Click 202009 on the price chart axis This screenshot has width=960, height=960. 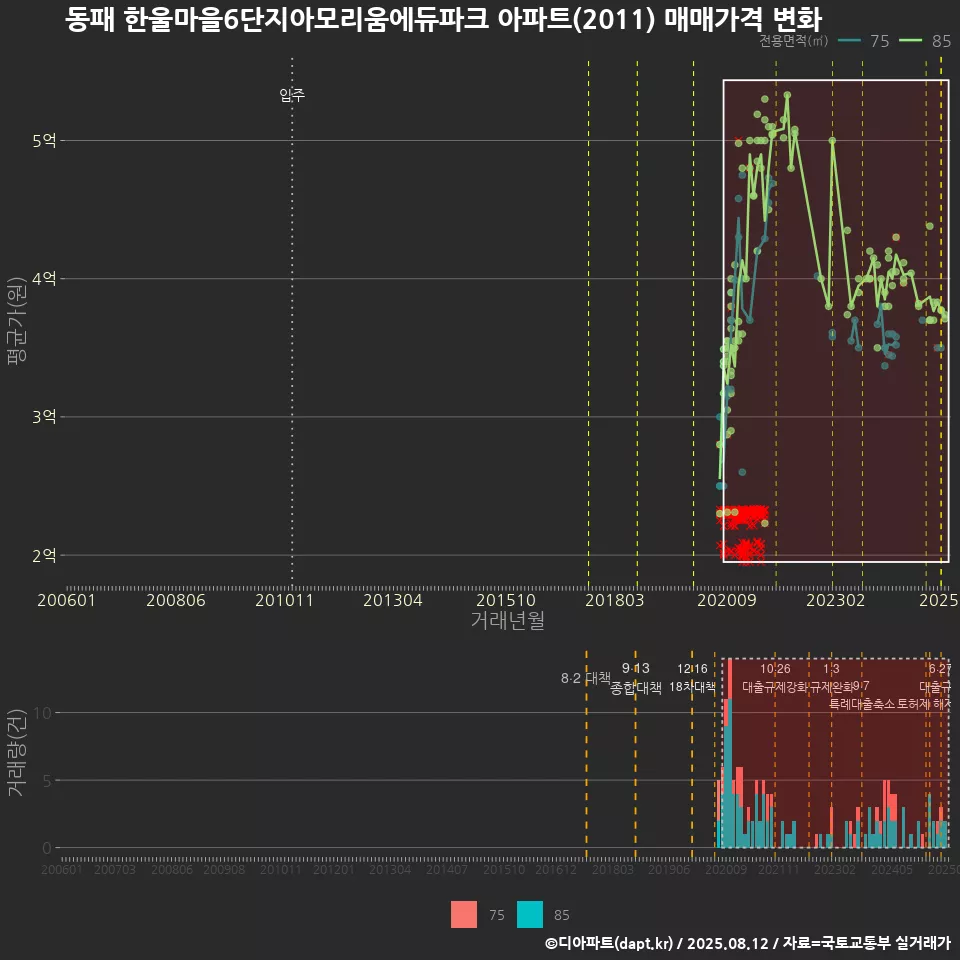click(727, 601)
